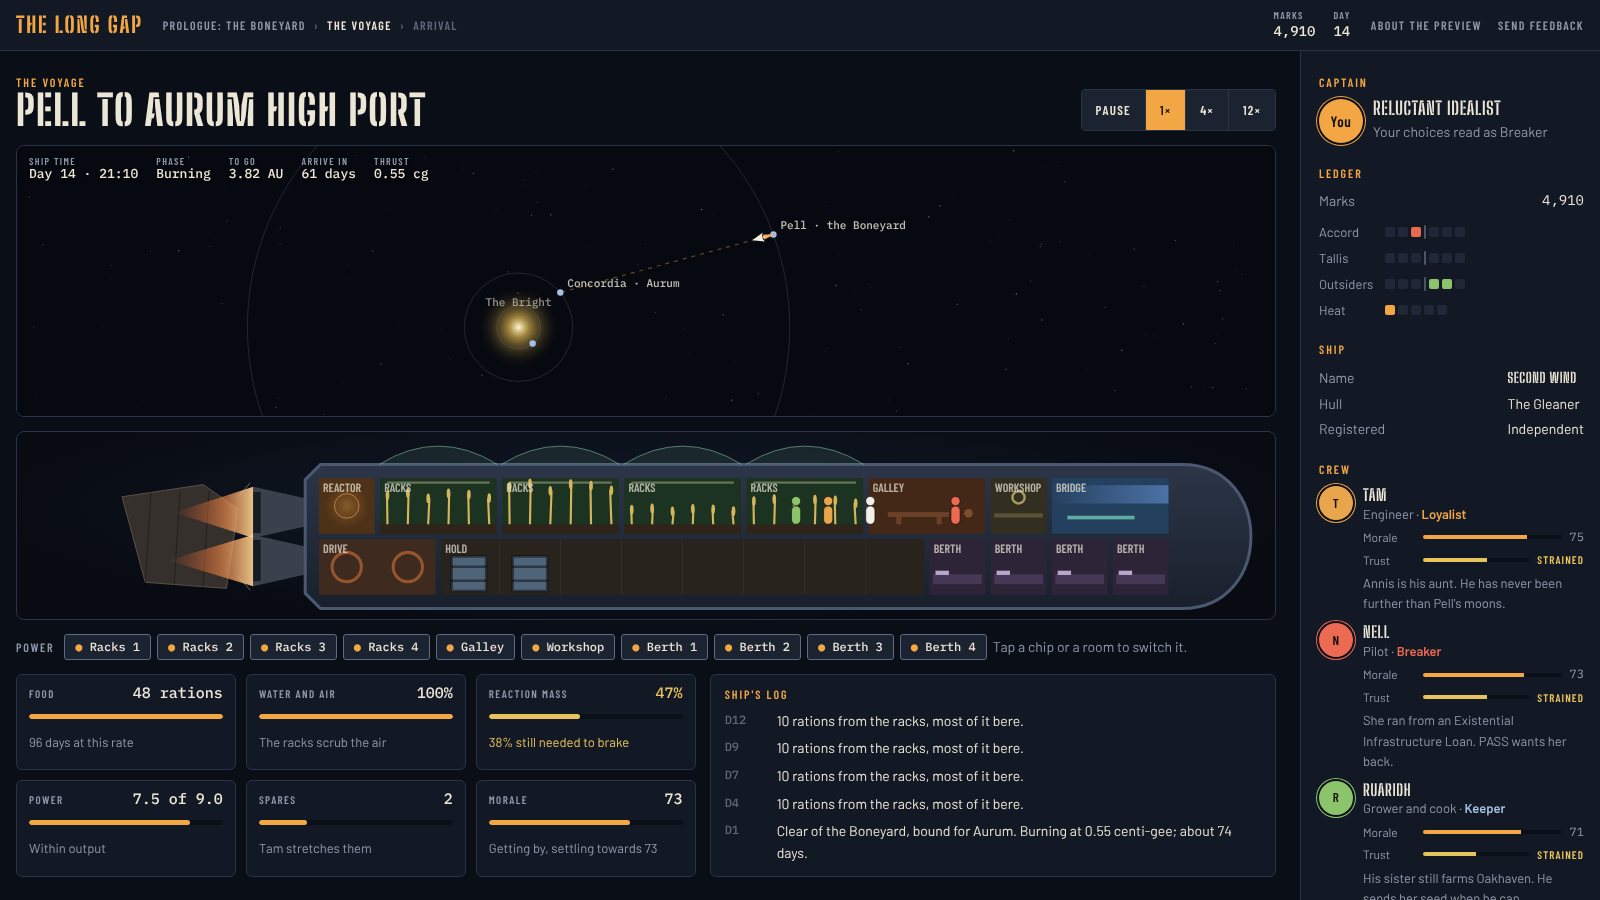Image resolution: width=1600 pixels, height=900 pixels.
Task: Click the Concordia · Aurum marker
Action: click(560, 292)
